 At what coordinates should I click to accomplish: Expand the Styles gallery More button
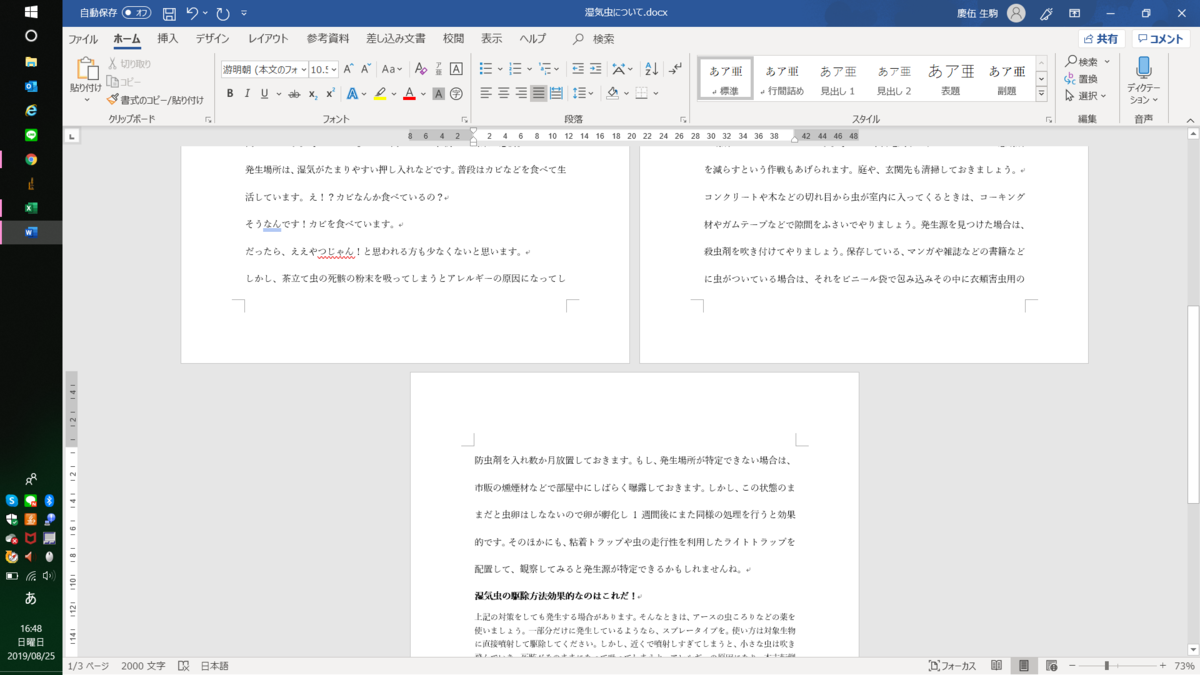point(1041,94)
